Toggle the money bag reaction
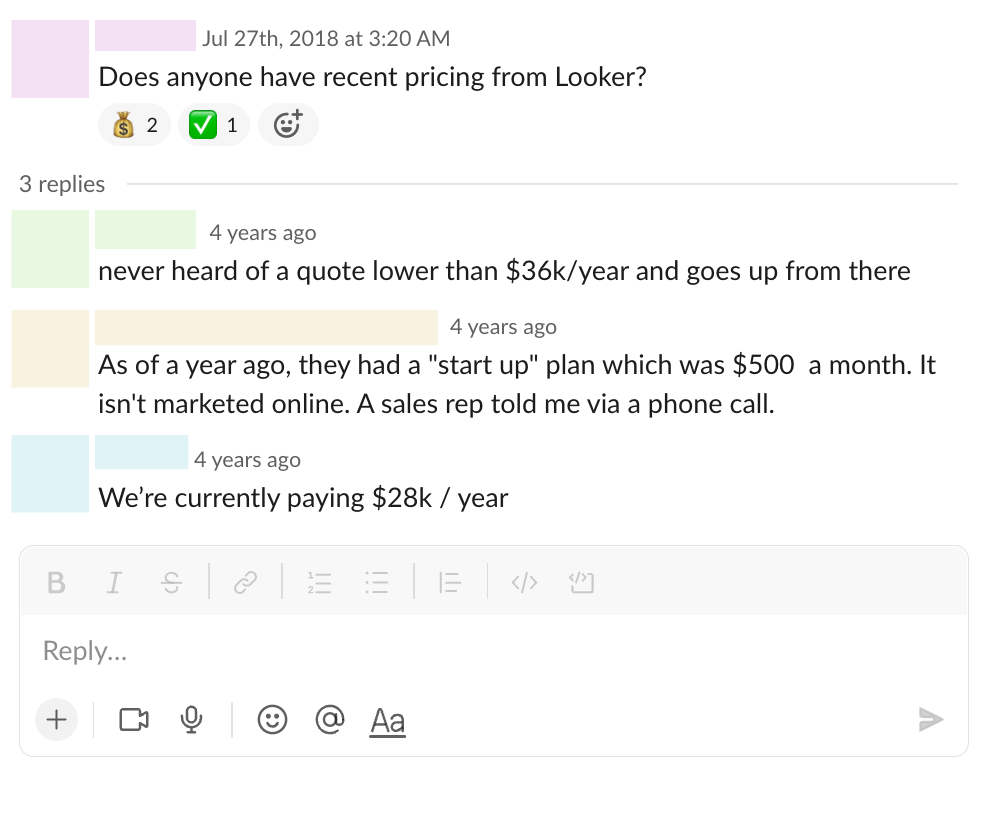 tap(135, 126)
